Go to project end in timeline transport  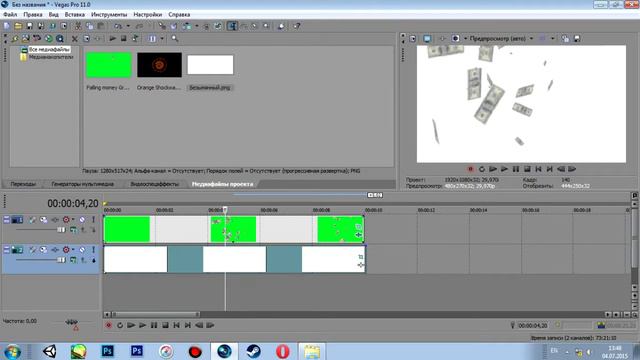click(188, 325)
